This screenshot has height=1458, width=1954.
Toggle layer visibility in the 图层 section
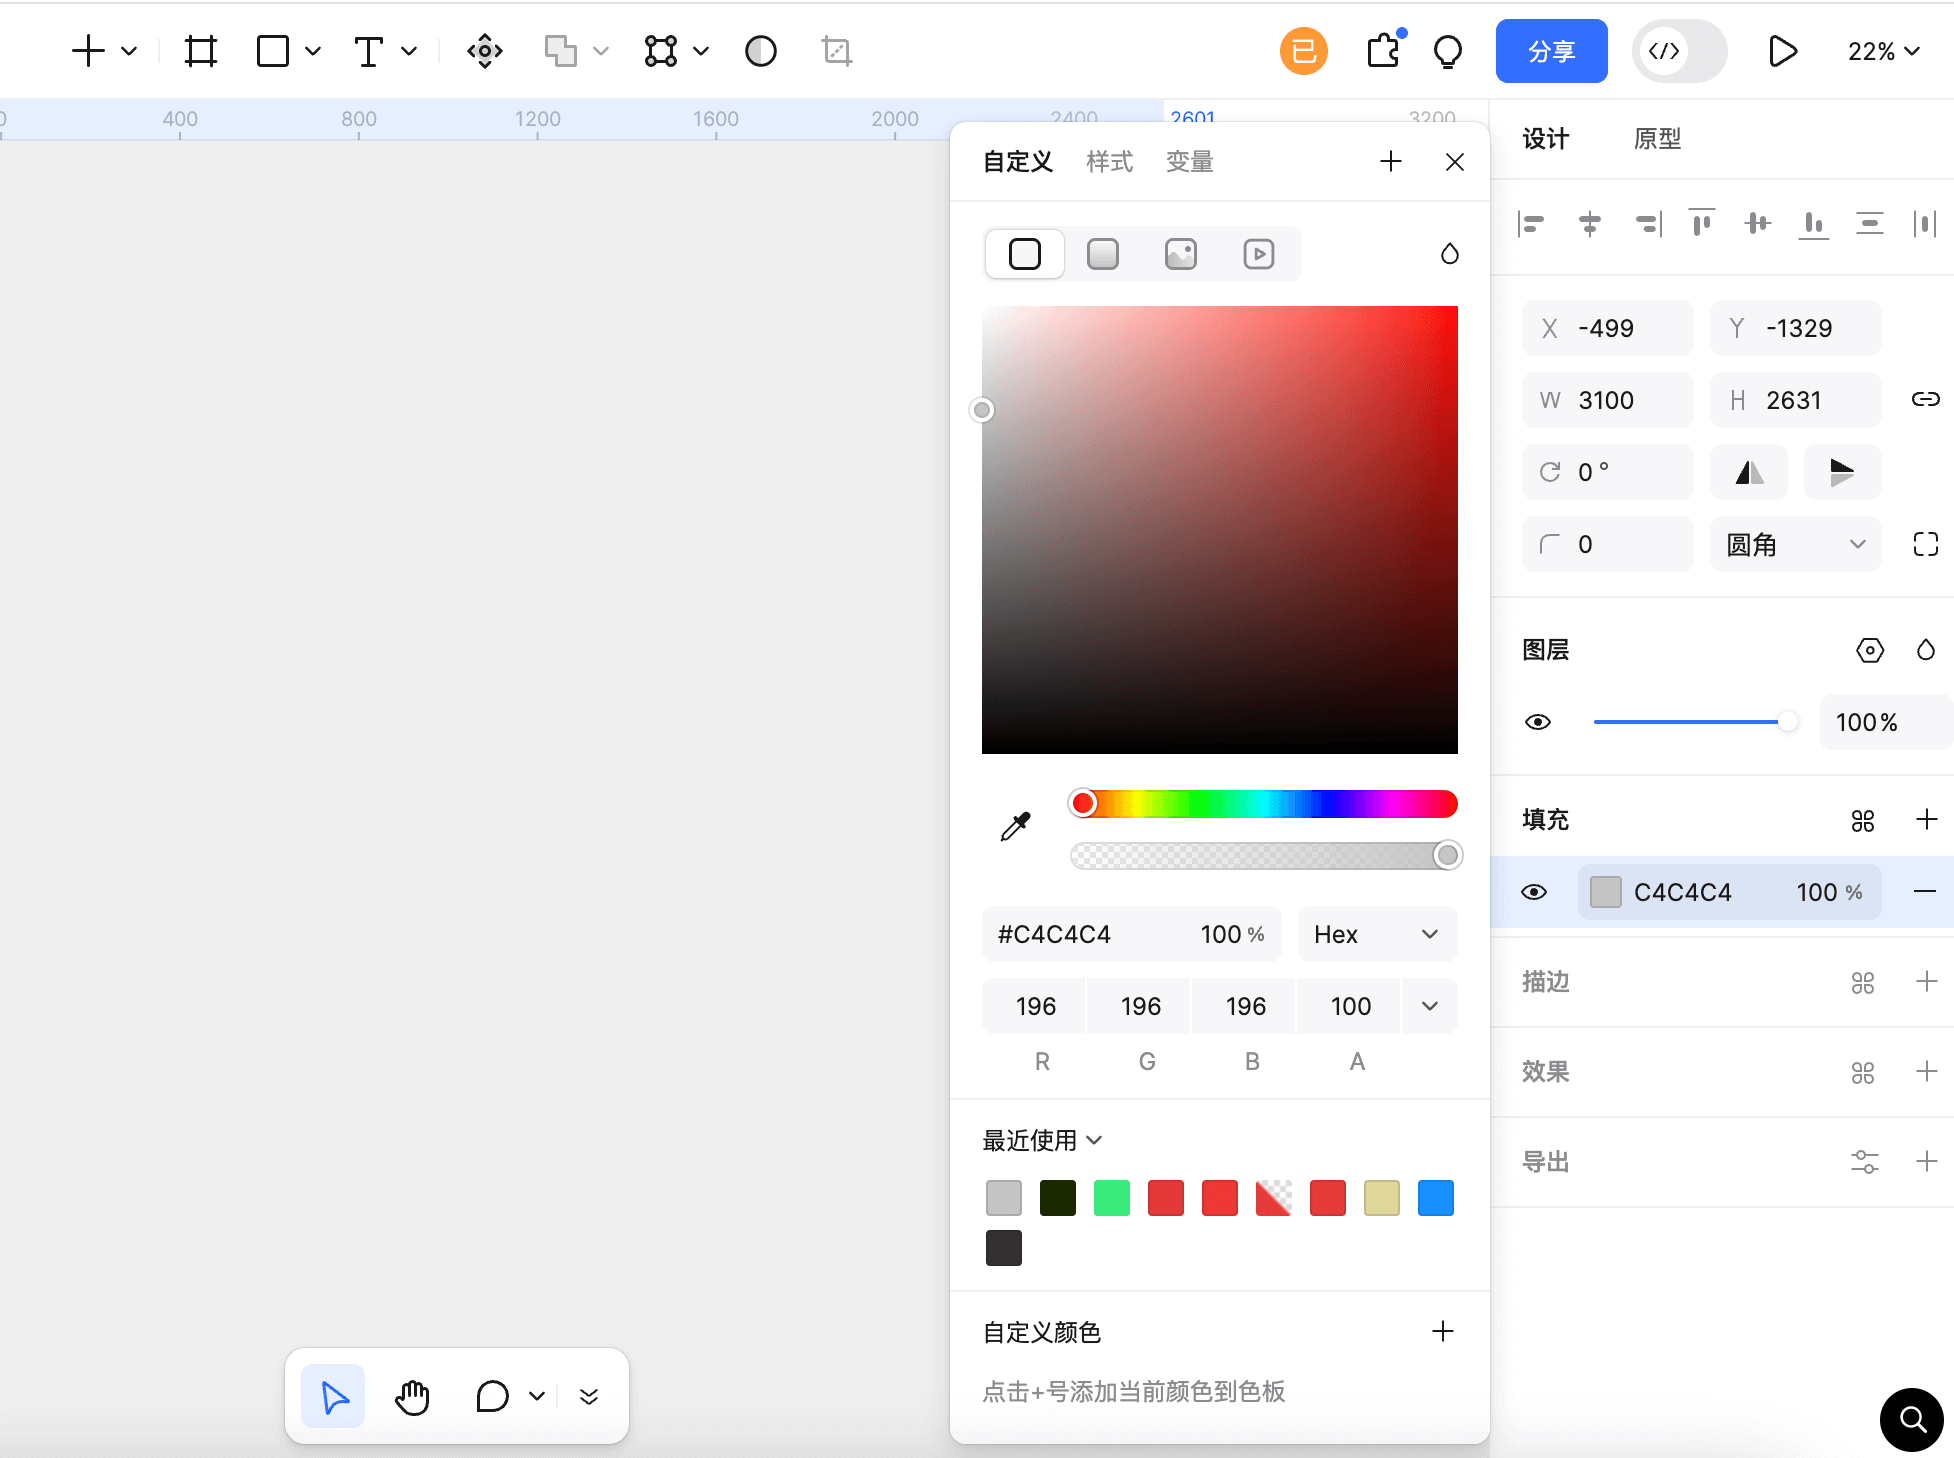tap(1537, 721)
